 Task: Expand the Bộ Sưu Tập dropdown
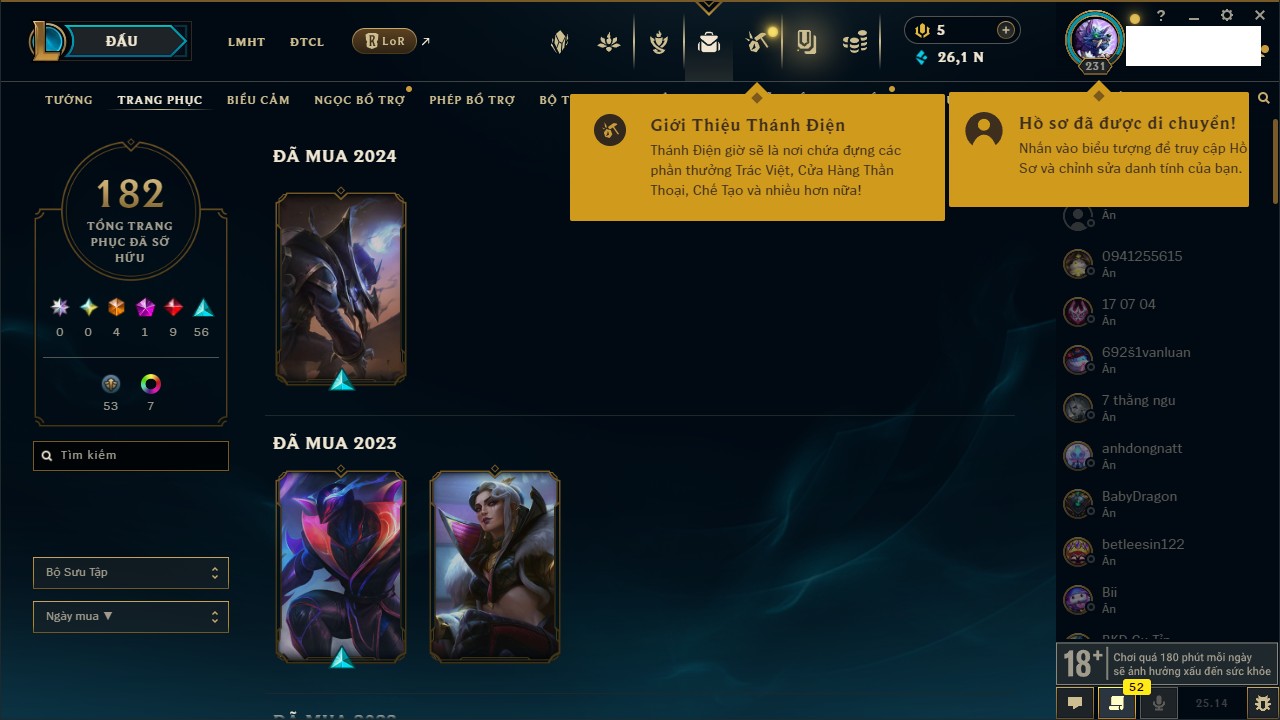(131, 573)
